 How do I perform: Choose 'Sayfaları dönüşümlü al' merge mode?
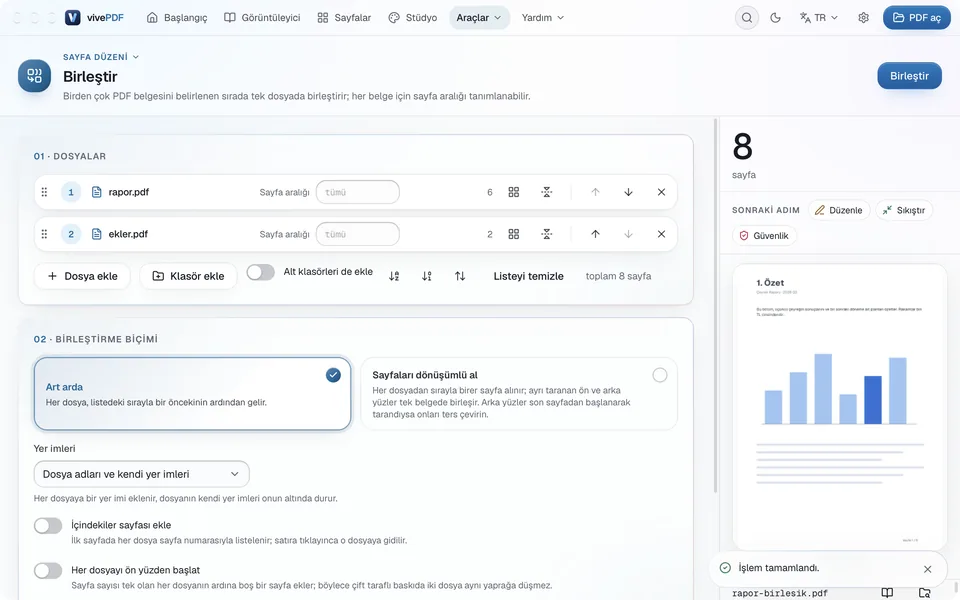click(519, 394)
